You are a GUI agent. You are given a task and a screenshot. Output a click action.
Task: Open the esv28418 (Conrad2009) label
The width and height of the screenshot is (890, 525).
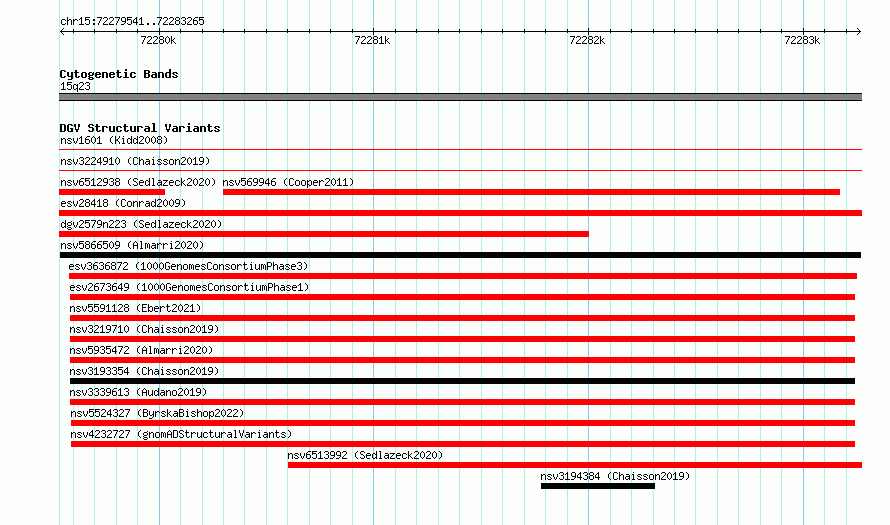pos(123,203)
